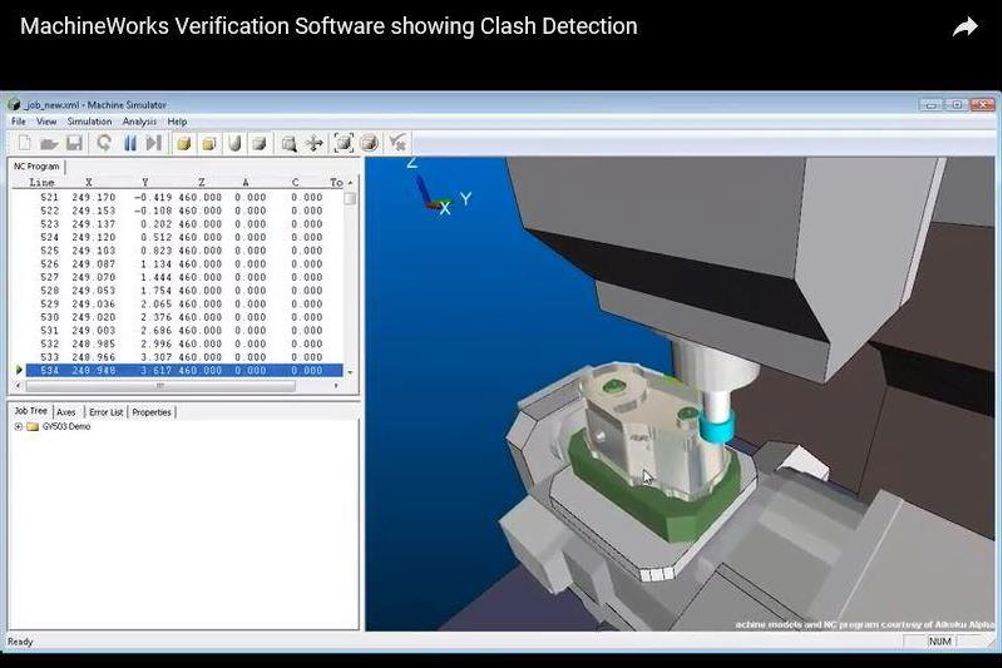
Task: Expand the GY503 Demo tree node
Action: [x=19, y=426]
